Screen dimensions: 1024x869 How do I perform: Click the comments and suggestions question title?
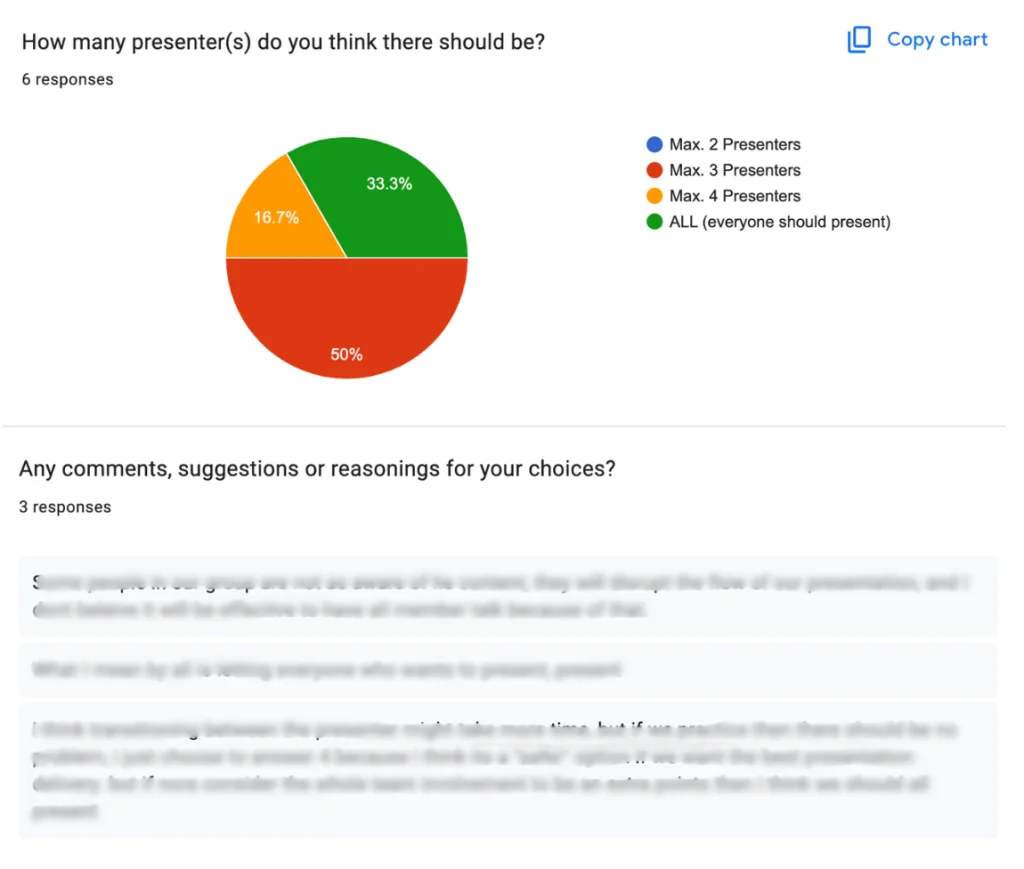click(x=317, y=468)
